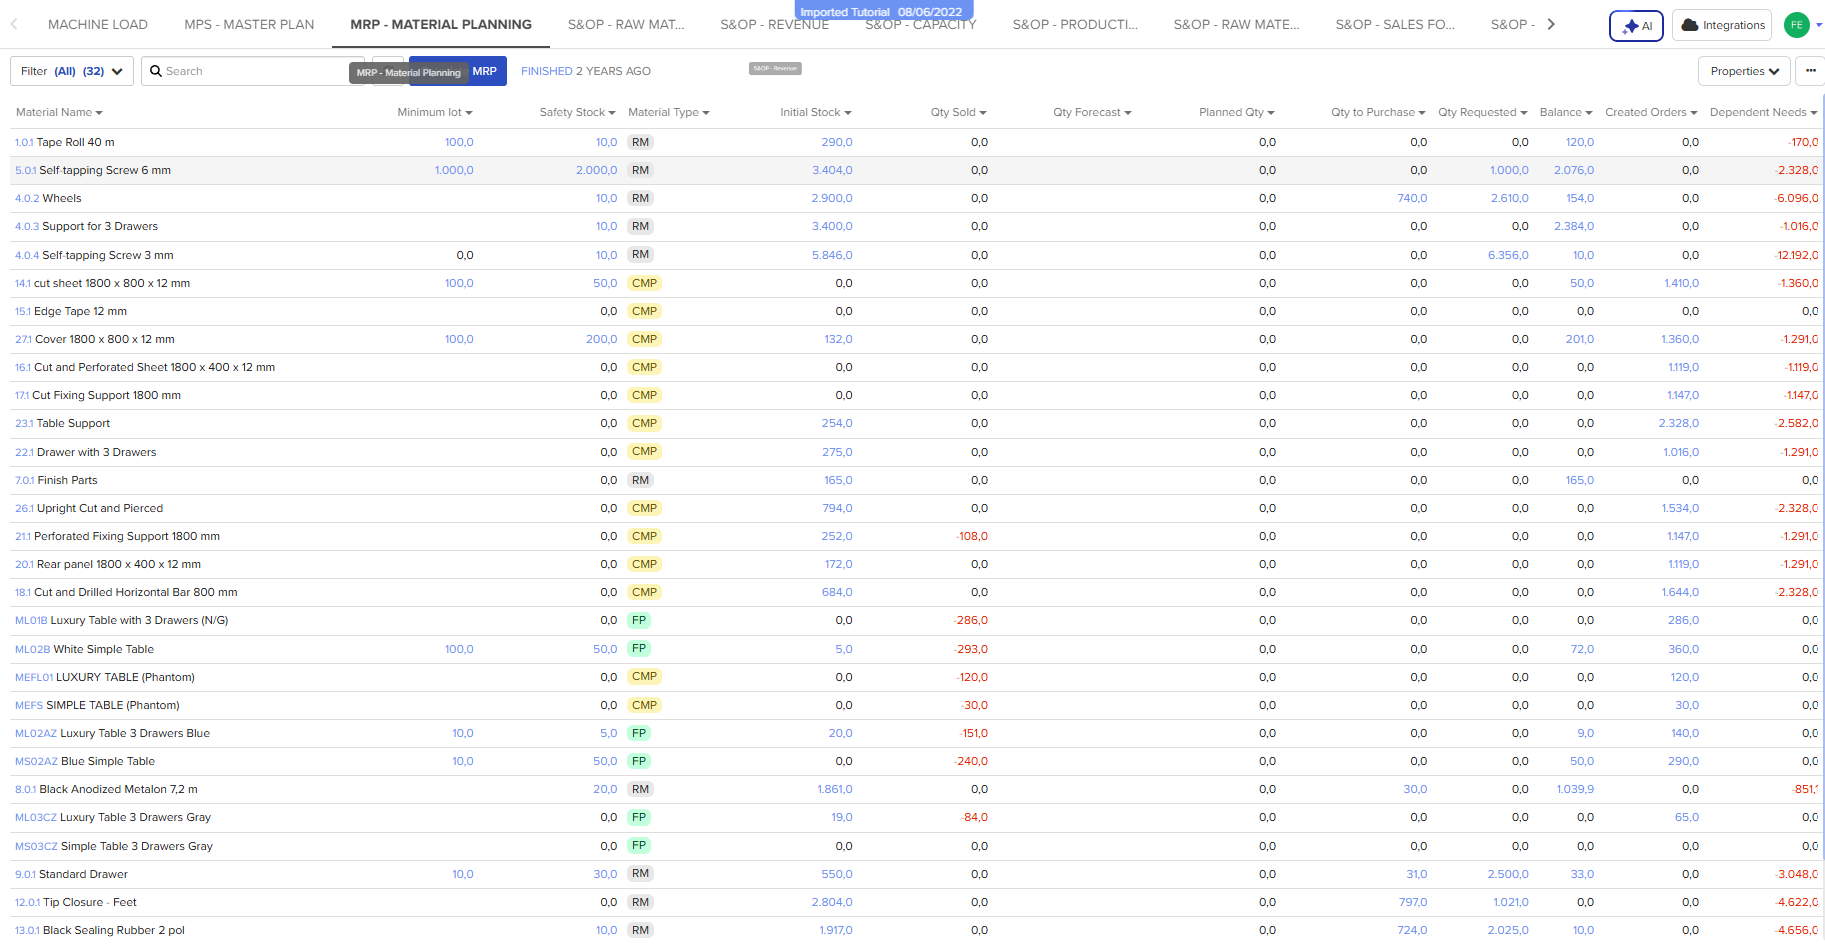Click the Imported Tutorial date banner

pyautogui.click(x=882, y=9)
